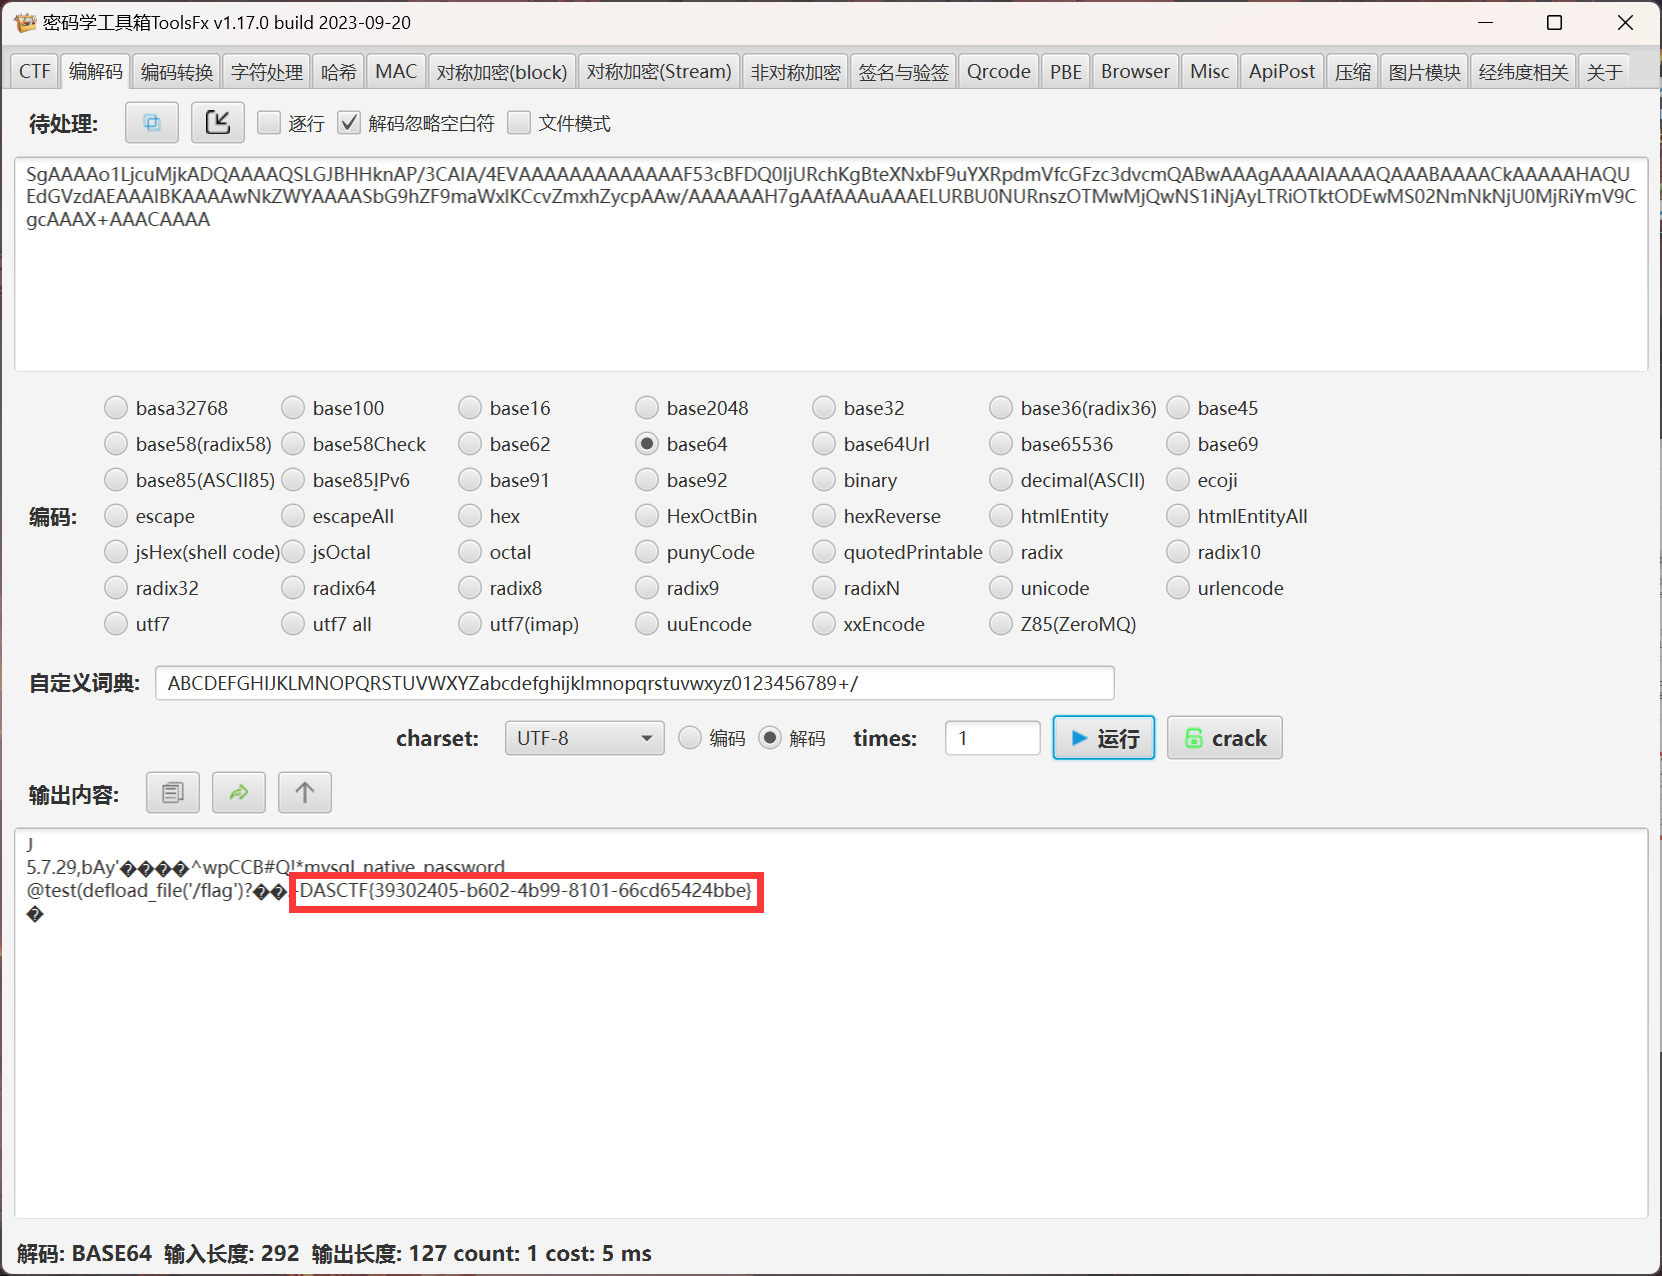Open 签名与验签 tab
The height and width of the screenshot is (1276, 1662).
point(904,72)
